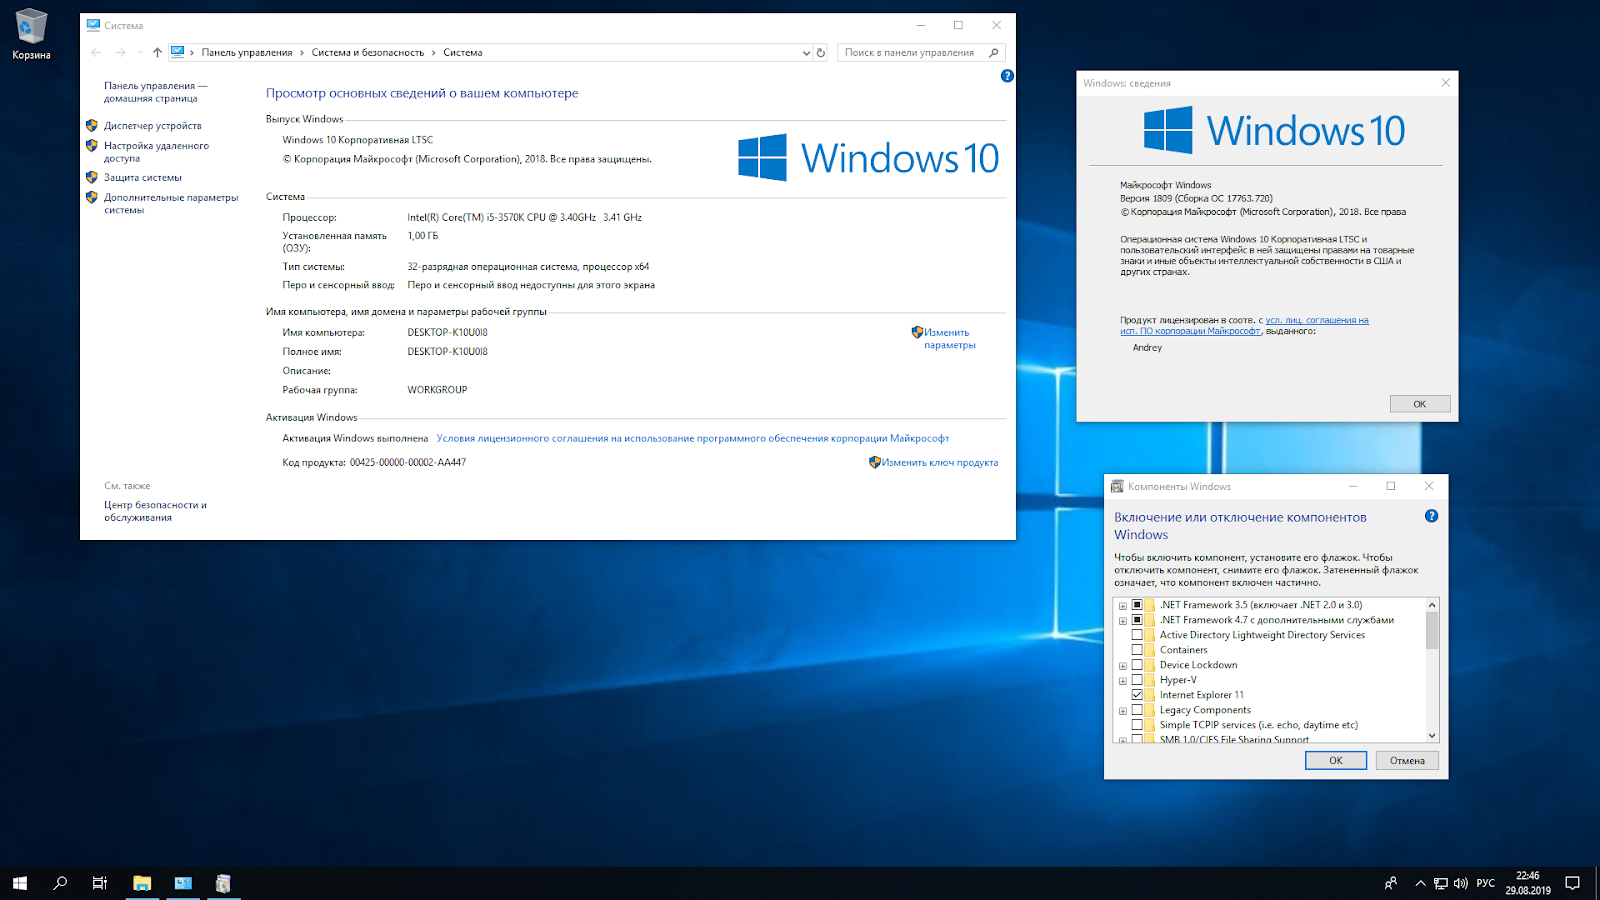Click the search magnifier in Control Panel search

tap(994, 53)
